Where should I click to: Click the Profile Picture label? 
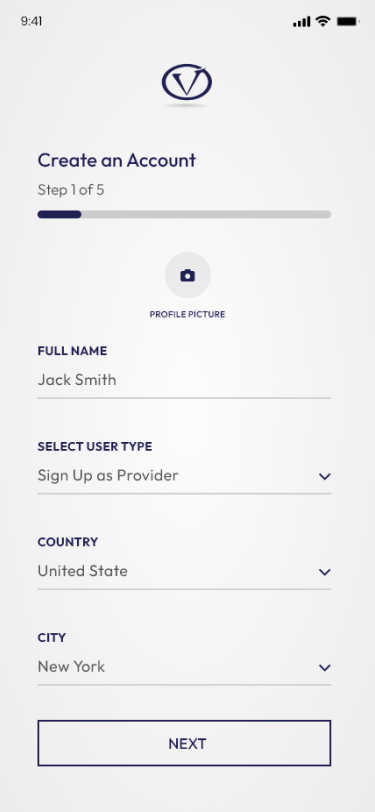pos(188,314)
